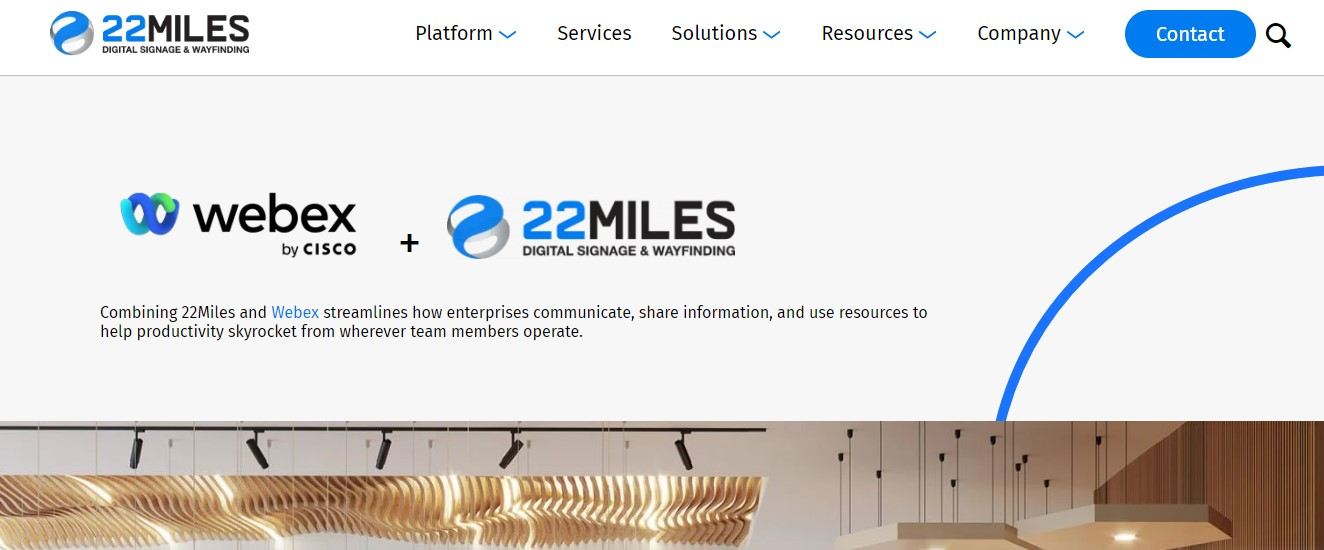The width and height of the screenshot is (1324, 550).
Task: Open the Platform navigation item
Action: coord(454,33)
